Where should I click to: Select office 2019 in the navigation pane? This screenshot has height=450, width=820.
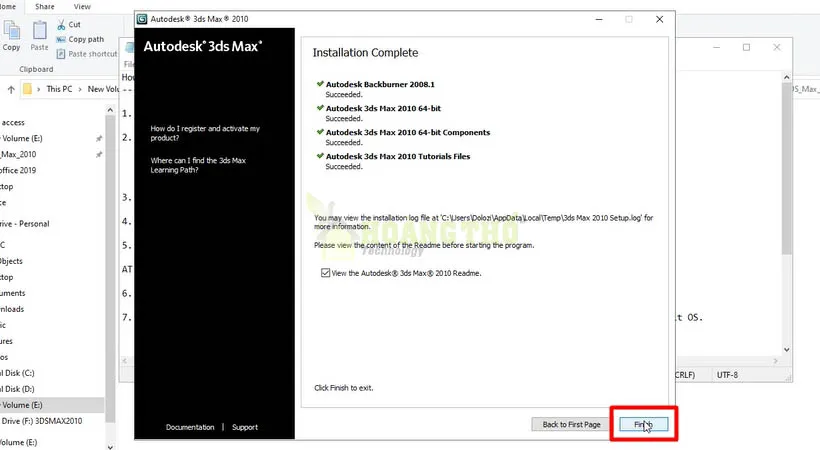(x=18, y=170)
